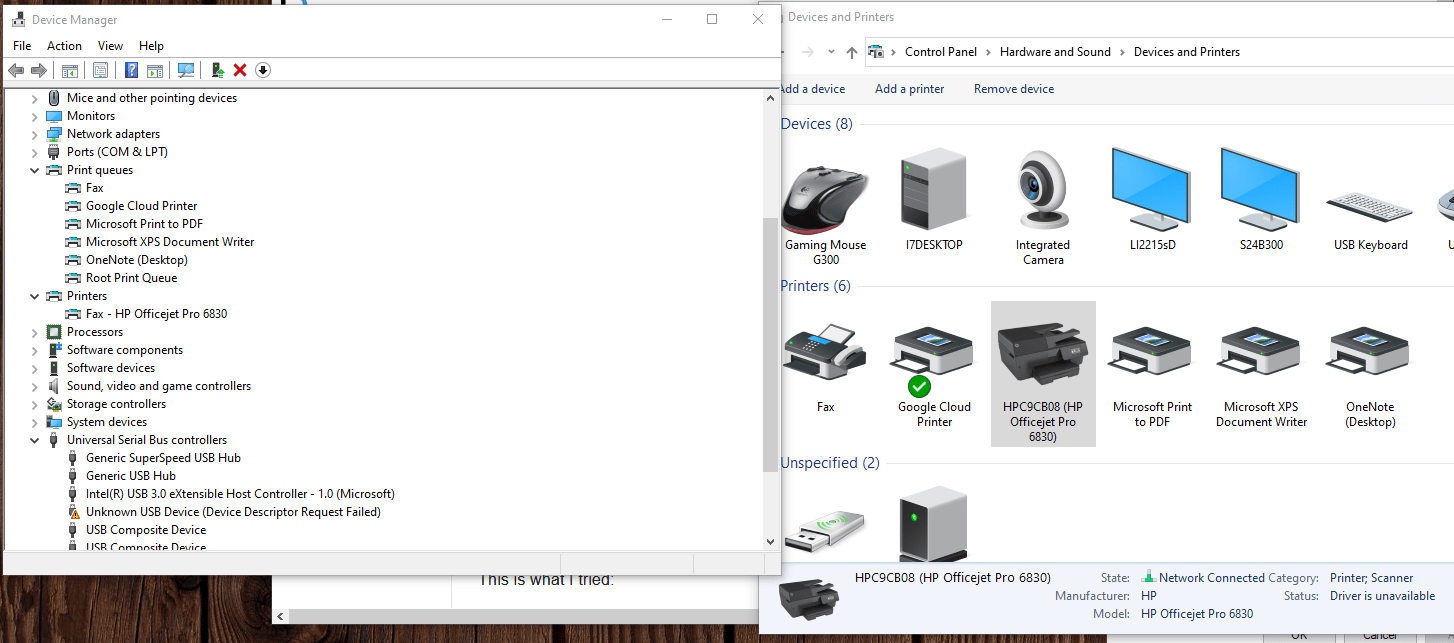Click Remove device
The width and height of the screenshot is (1454, 643).
(1014, 89)
